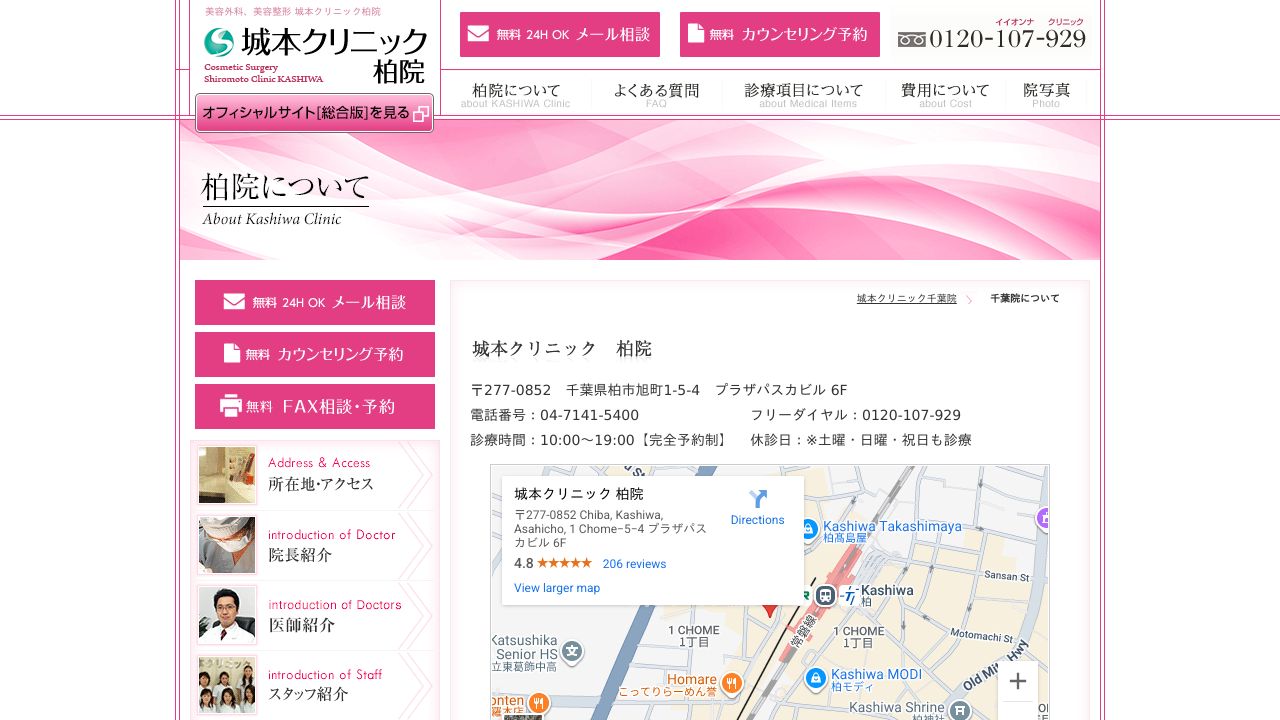This screenshot has height=720, width=1280.
Task: Click the FAX icon on FAX相談・予約 sidebar button
Action: click(x=232, y=406)
